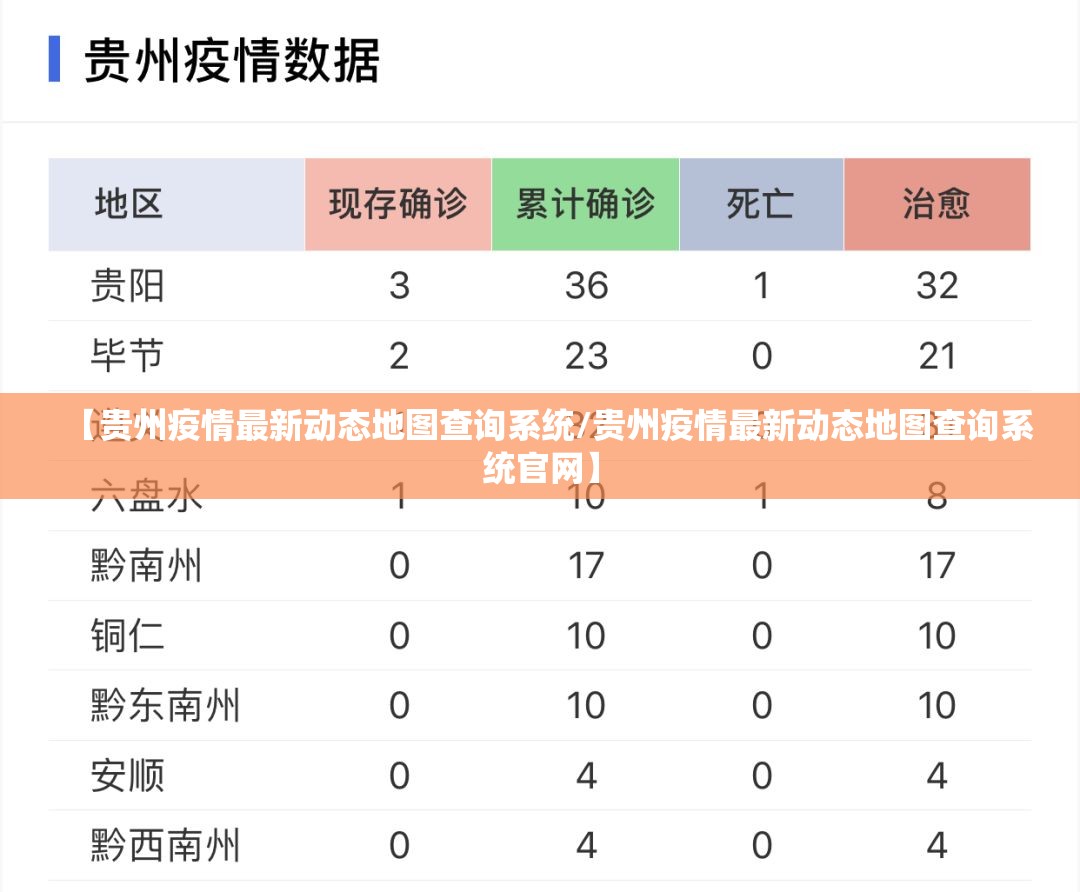Click the 毕节 region name

coord(127,356)
